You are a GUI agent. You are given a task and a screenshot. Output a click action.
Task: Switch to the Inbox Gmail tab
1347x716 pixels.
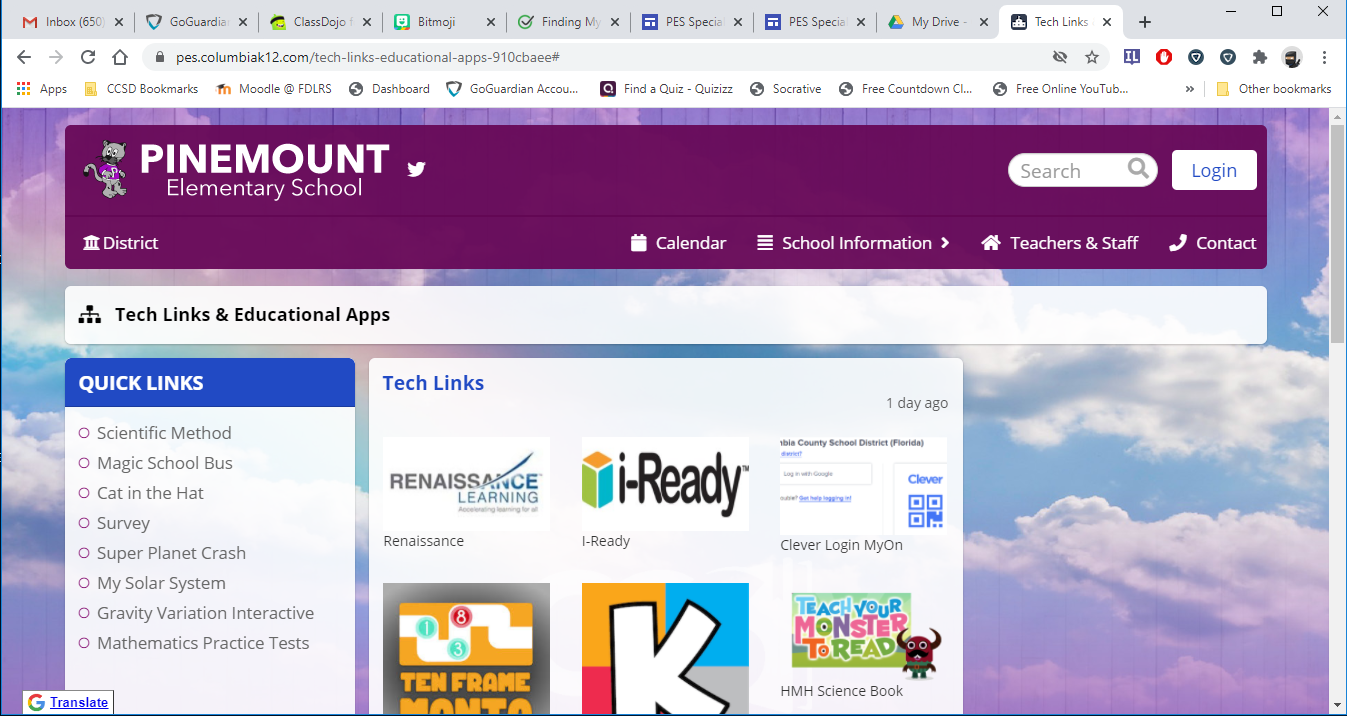[73, 22]
